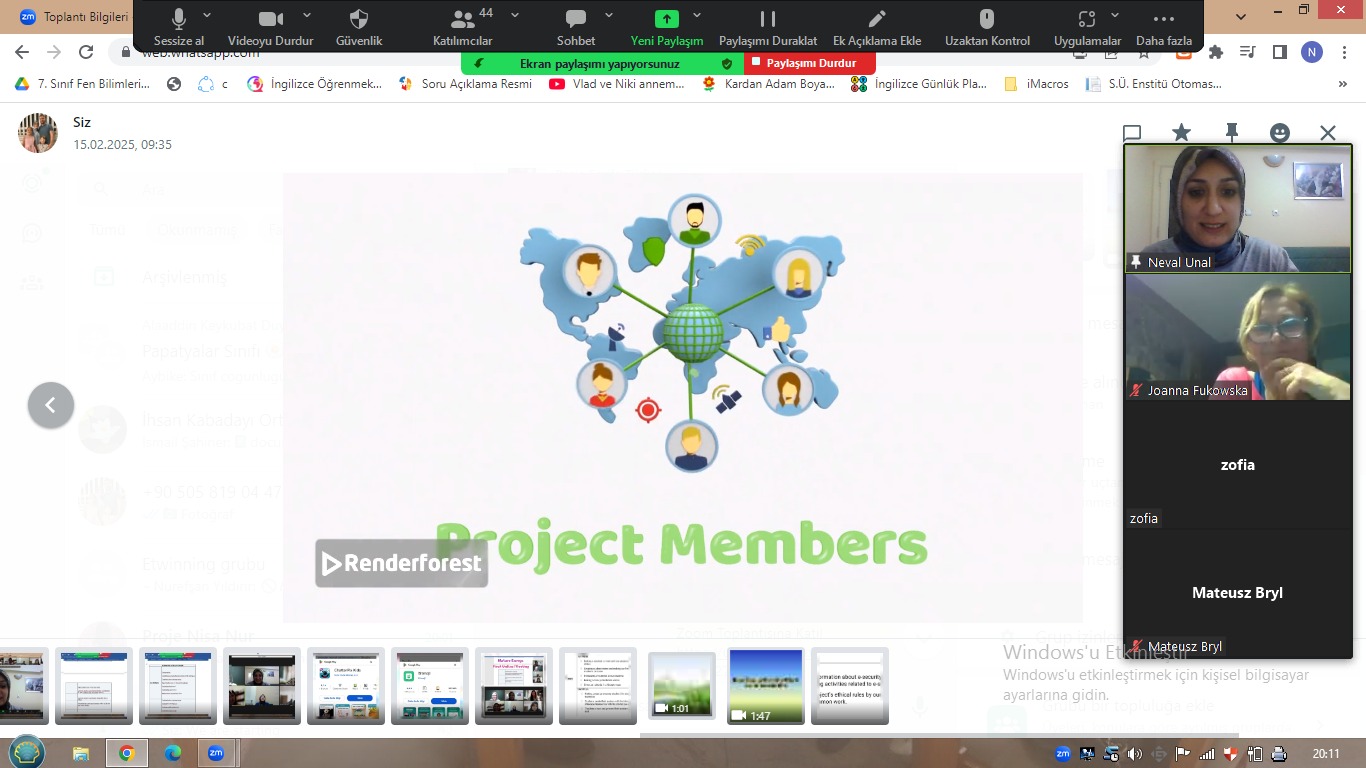React with emoji in media viewer
Image resolution: width=1366 pixels, height=768 pixels.
click(1280, 133)
